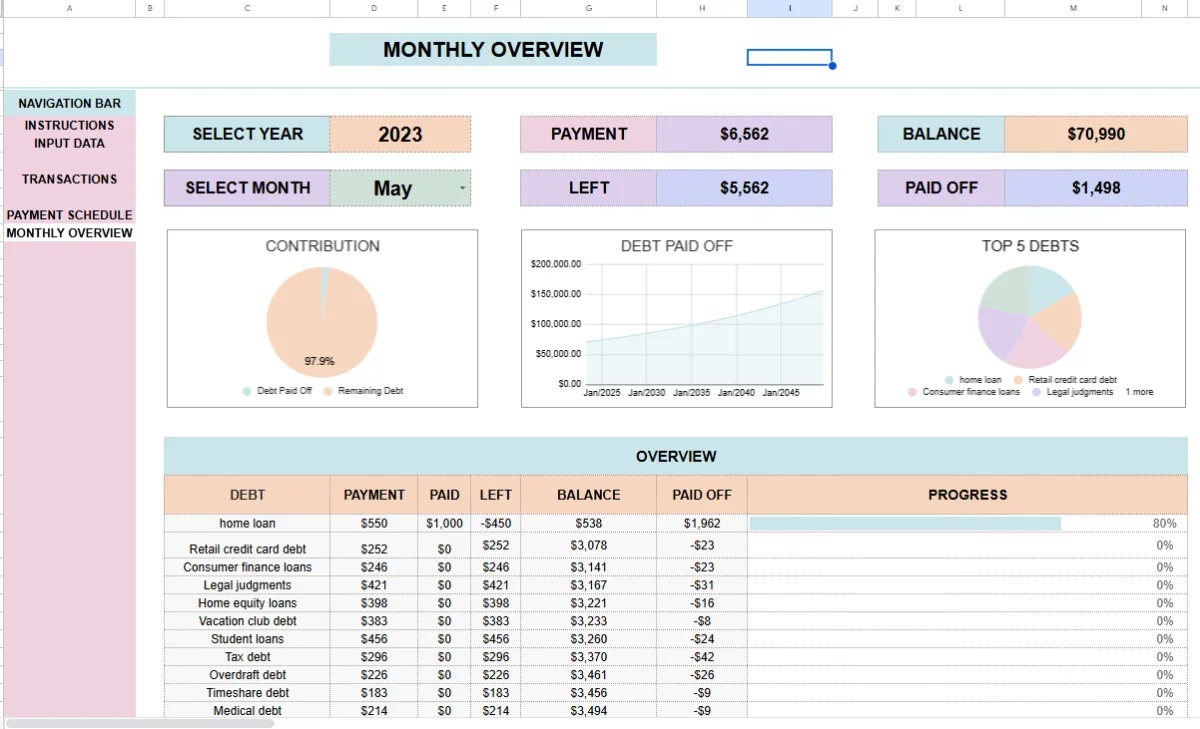Select column G header
The width and height of the screenshot is (1200, 729).
[x=588, y=8]
